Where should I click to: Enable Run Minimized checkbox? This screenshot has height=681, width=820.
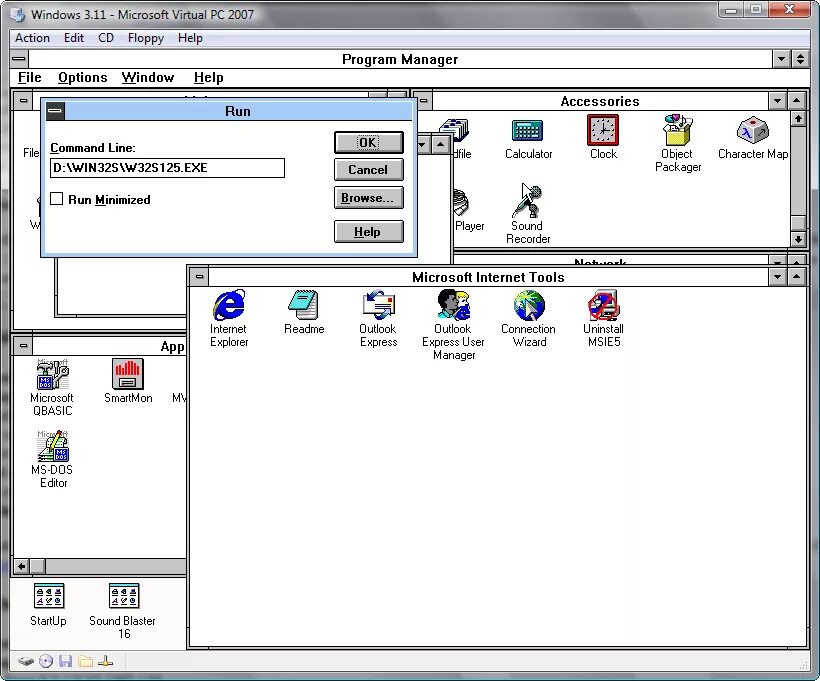coord(56,199)
